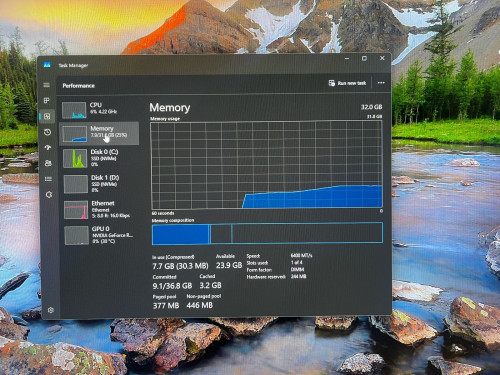This screenshot has width=500, height=375.
Task: Click the Slots used label
Action: click(x=257, y=263)
